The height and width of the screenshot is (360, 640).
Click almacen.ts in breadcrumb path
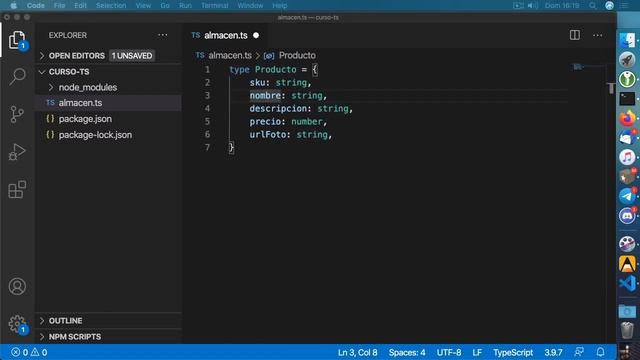coord(230,56)
